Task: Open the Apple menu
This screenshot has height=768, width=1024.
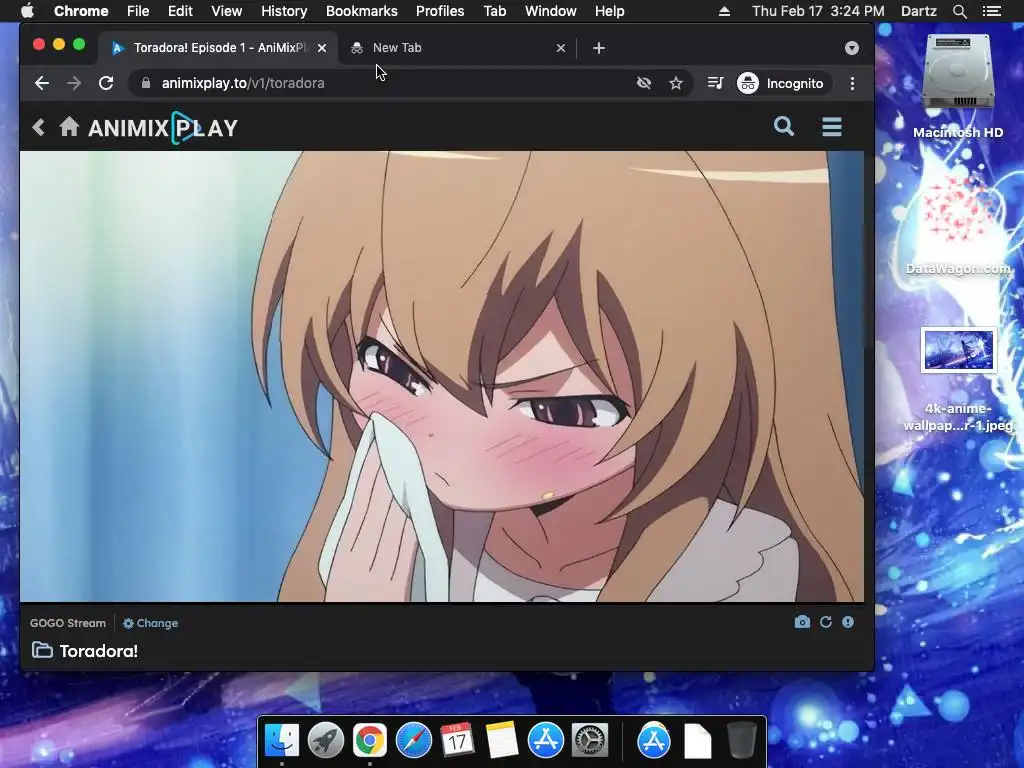Action: click(x=27, y=11)
